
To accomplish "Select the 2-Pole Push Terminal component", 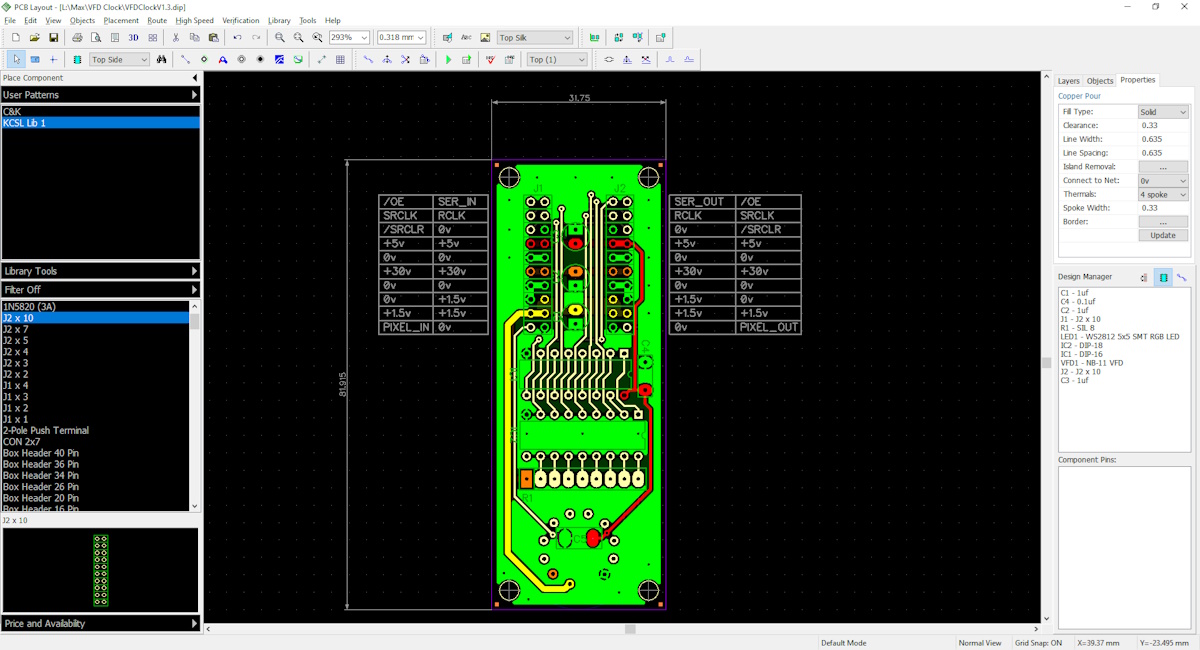I will click(46, 431).
